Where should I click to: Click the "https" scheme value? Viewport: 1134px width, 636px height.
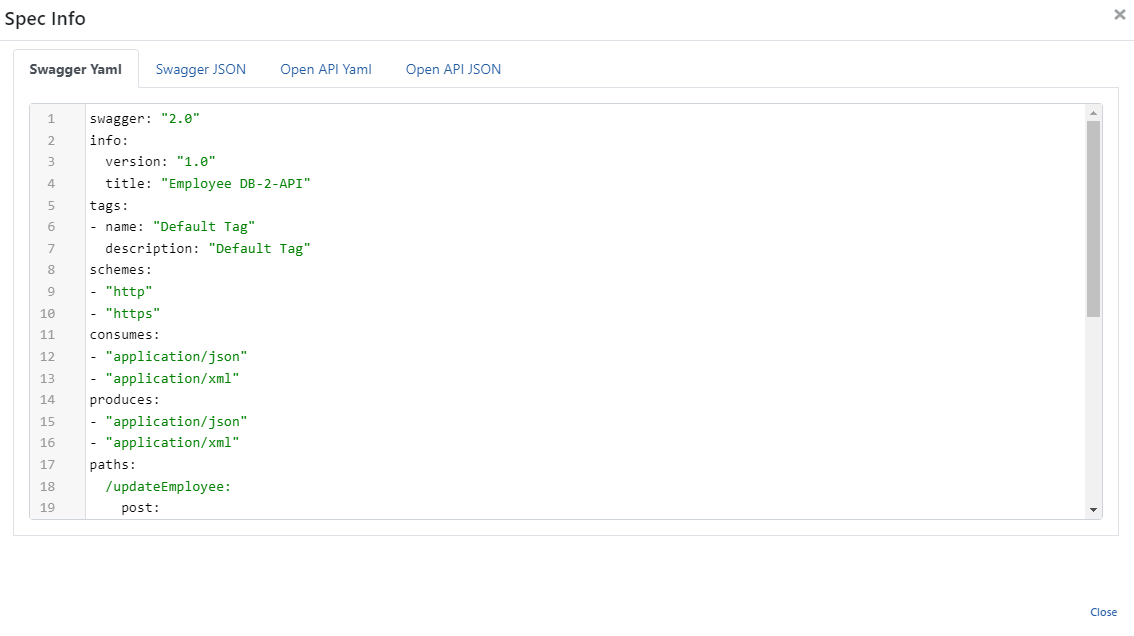click(x=132, y=313)
